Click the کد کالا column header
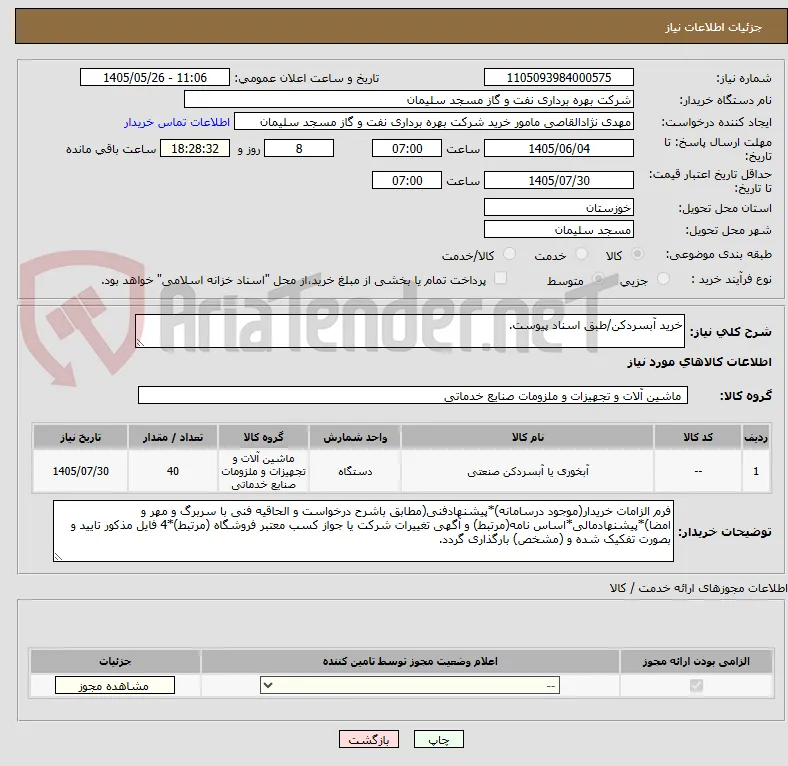This screenshot has width=788, height=766. click(x=698, y=437)
